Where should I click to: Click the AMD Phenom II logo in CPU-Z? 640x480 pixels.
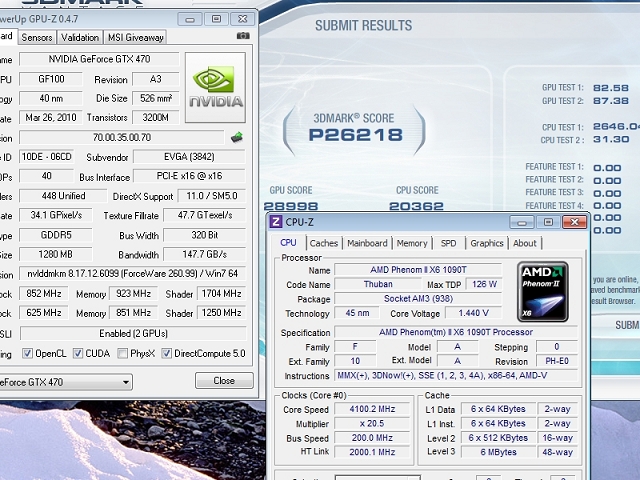(x=542, y=291)
